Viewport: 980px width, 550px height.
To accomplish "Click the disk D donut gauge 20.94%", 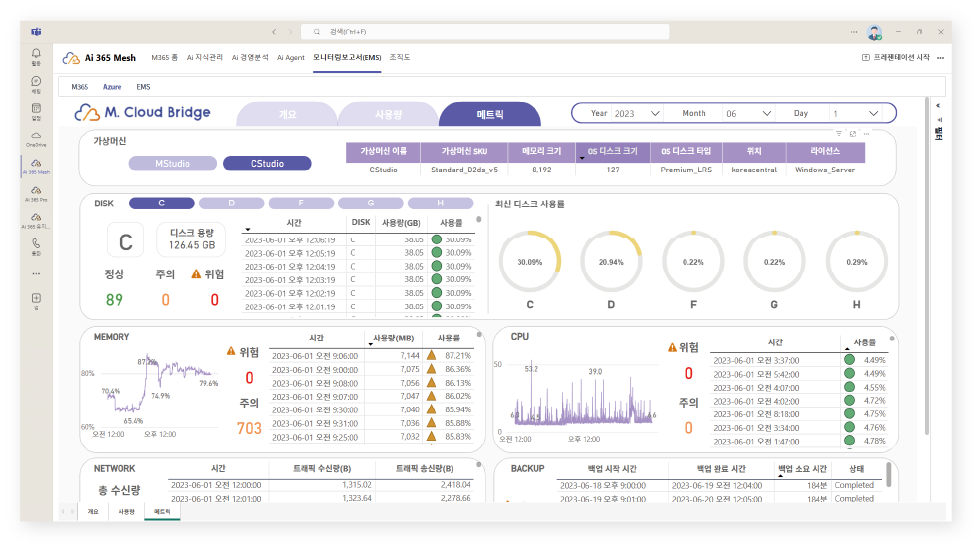I will pos(611,262).
